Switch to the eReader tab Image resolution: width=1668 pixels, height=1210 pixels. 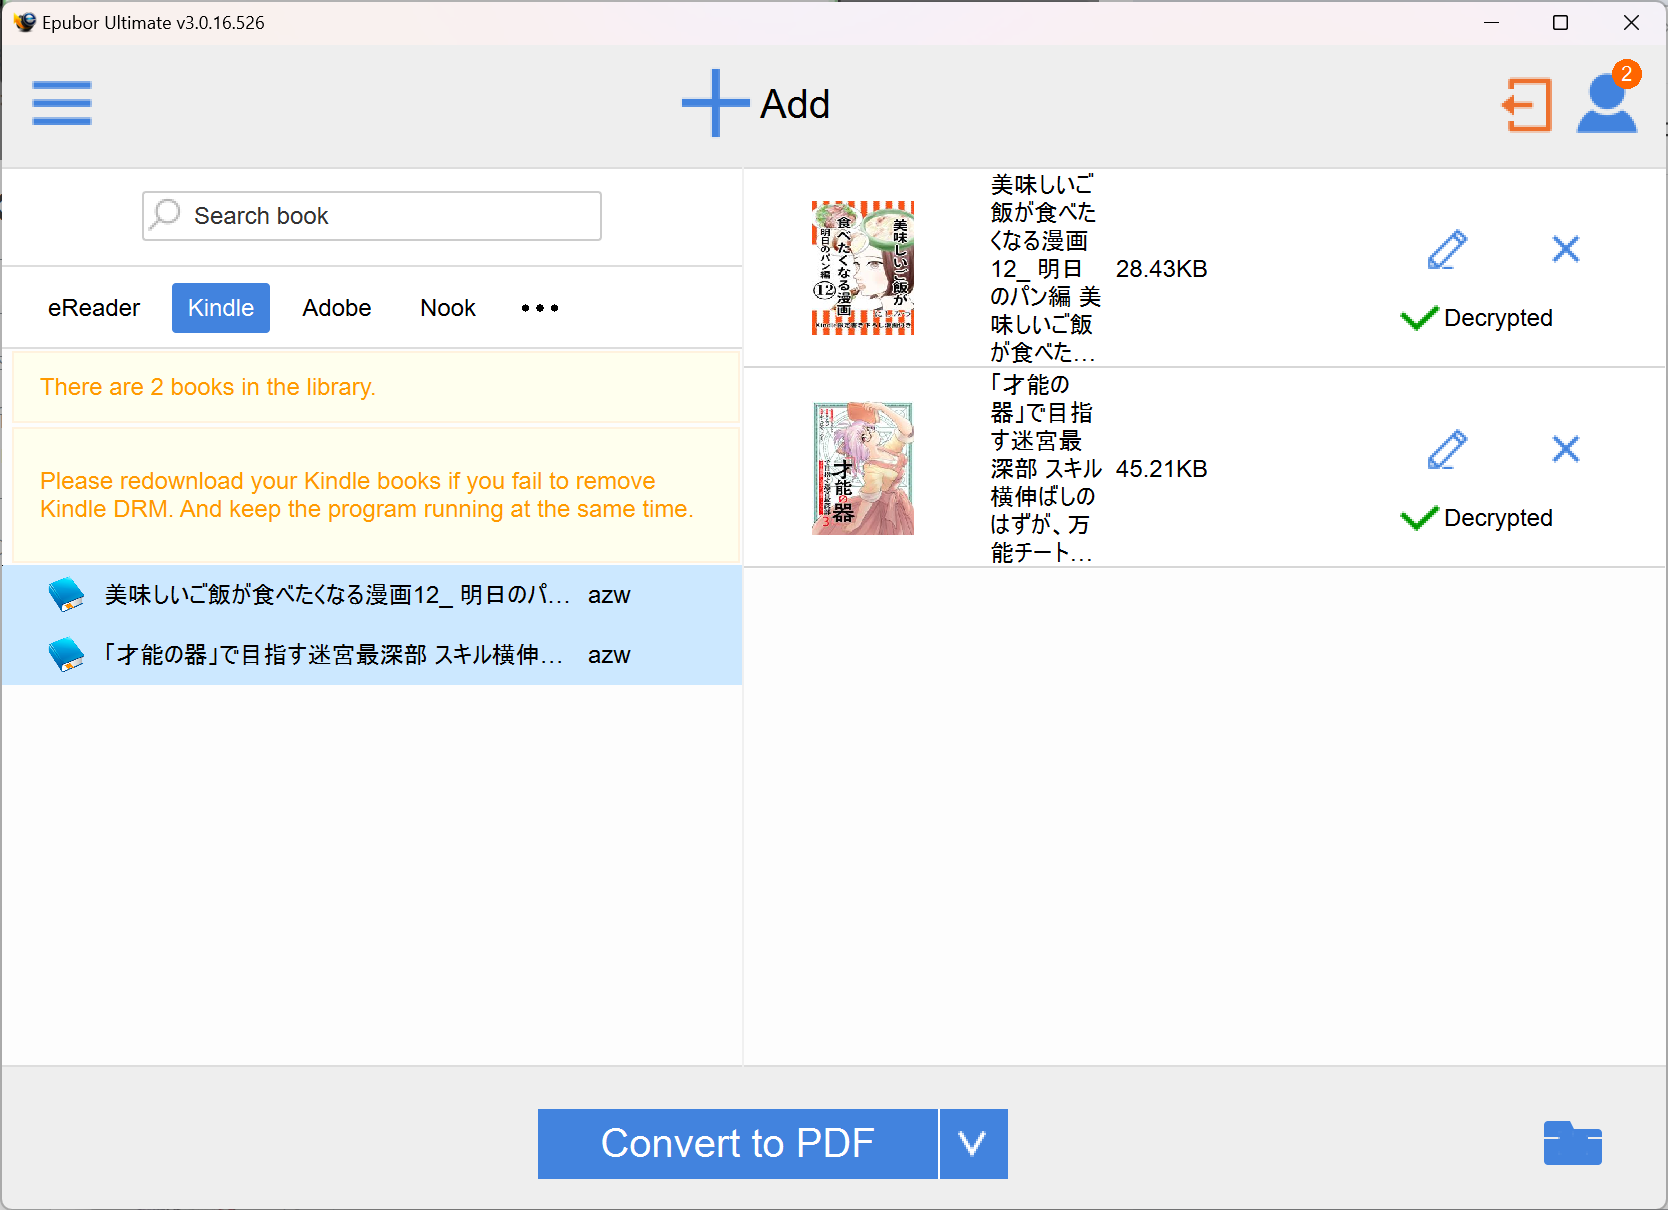tap(93, 308)
